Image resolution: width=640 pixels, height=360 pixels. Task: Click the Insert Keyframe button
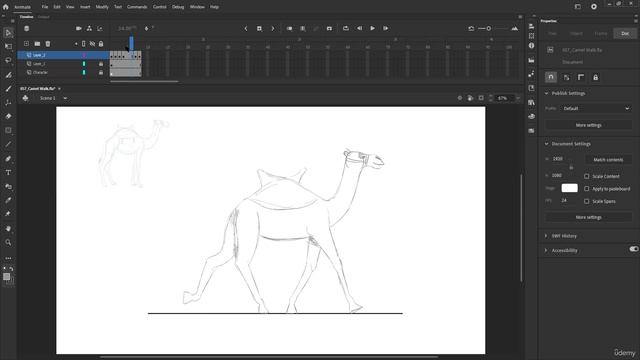[x=259, y=29]
